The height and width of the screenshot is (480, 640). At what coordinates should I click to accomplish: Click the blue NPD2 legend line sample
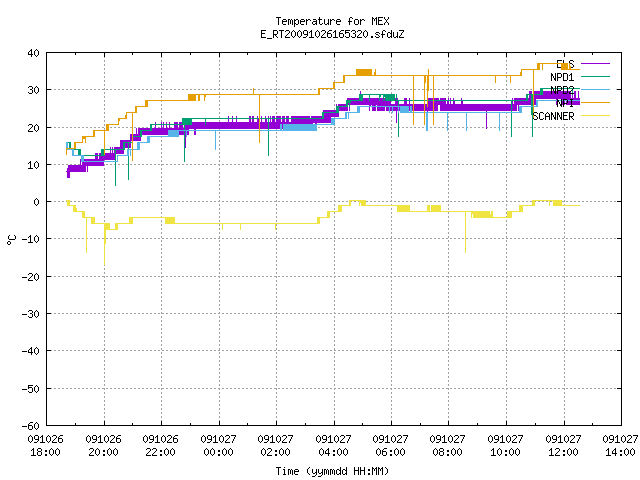tap(595, 89)
